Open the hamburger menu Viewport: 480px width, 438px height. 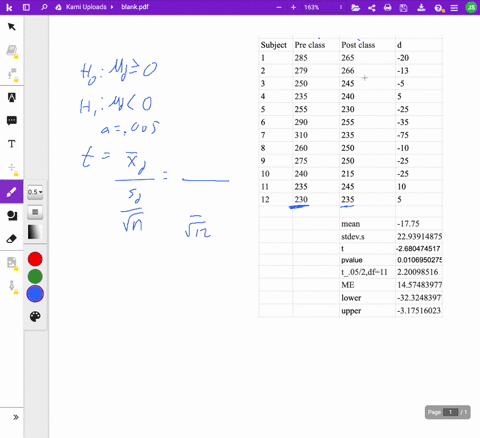(454, 7)
